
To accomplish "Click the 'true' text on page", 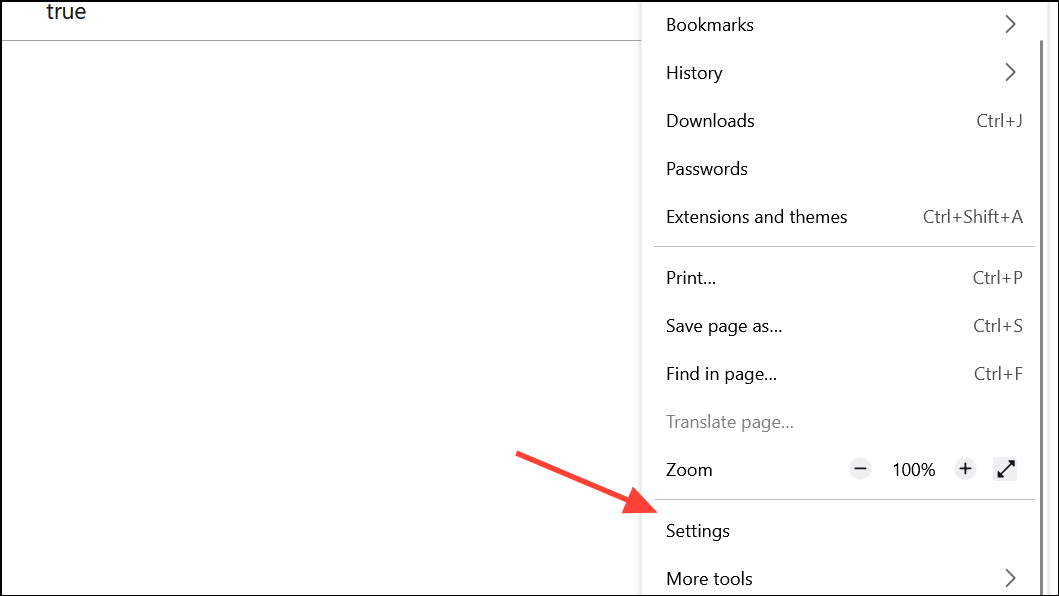I will pos(66,13).
